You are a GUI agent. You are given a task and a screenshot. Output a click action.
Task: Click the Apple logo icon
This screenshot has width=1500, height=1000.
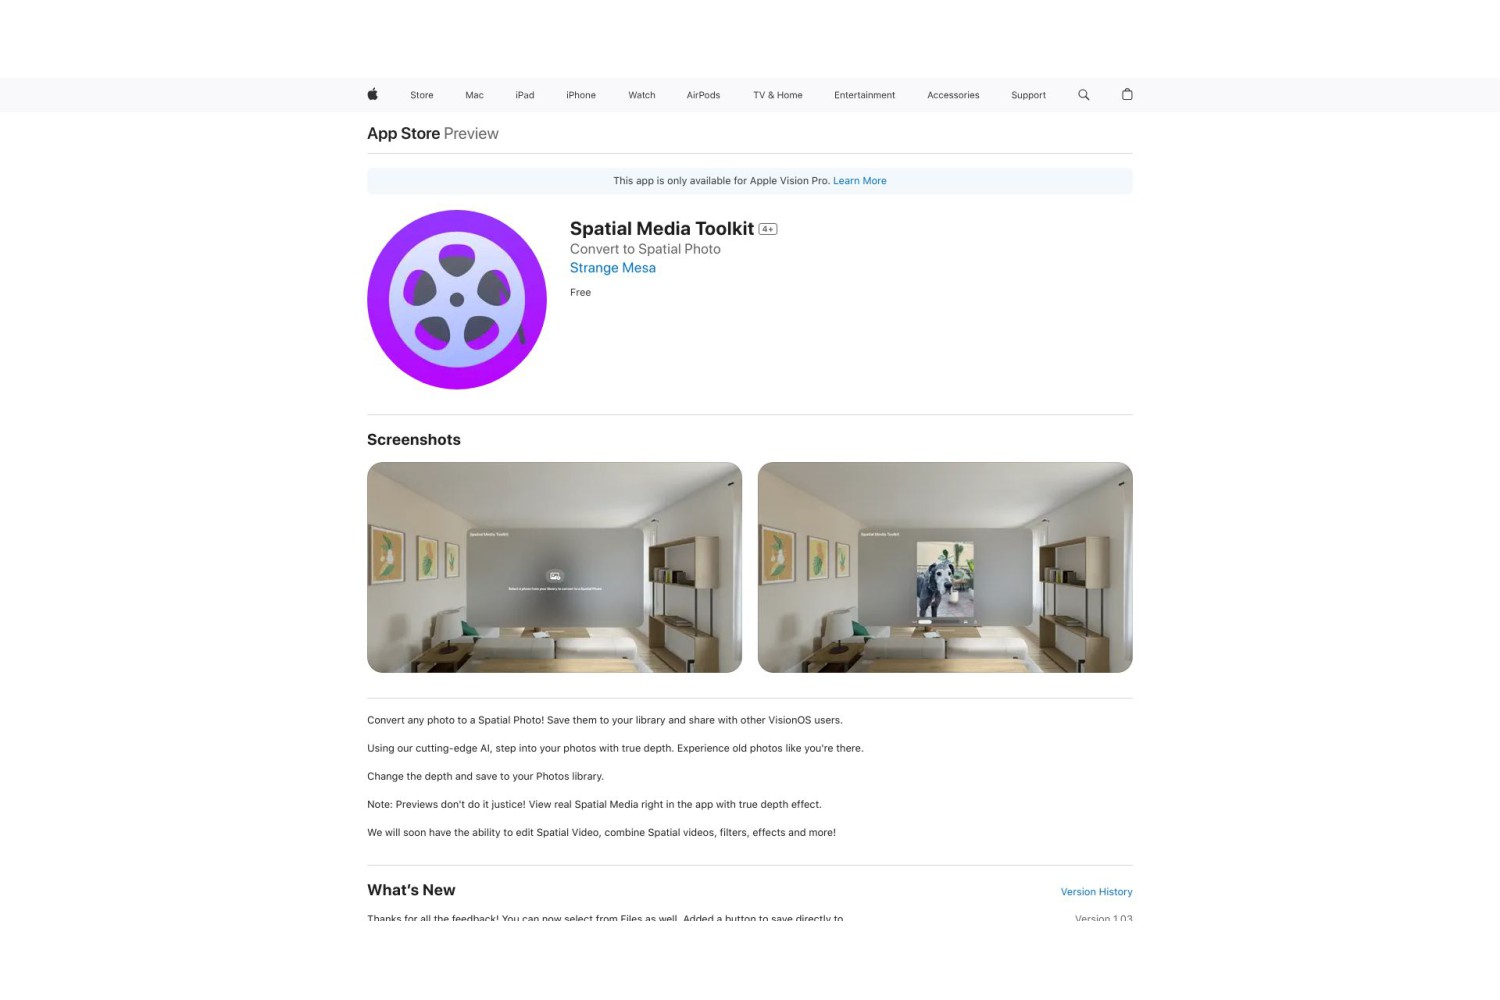[373, 94]
